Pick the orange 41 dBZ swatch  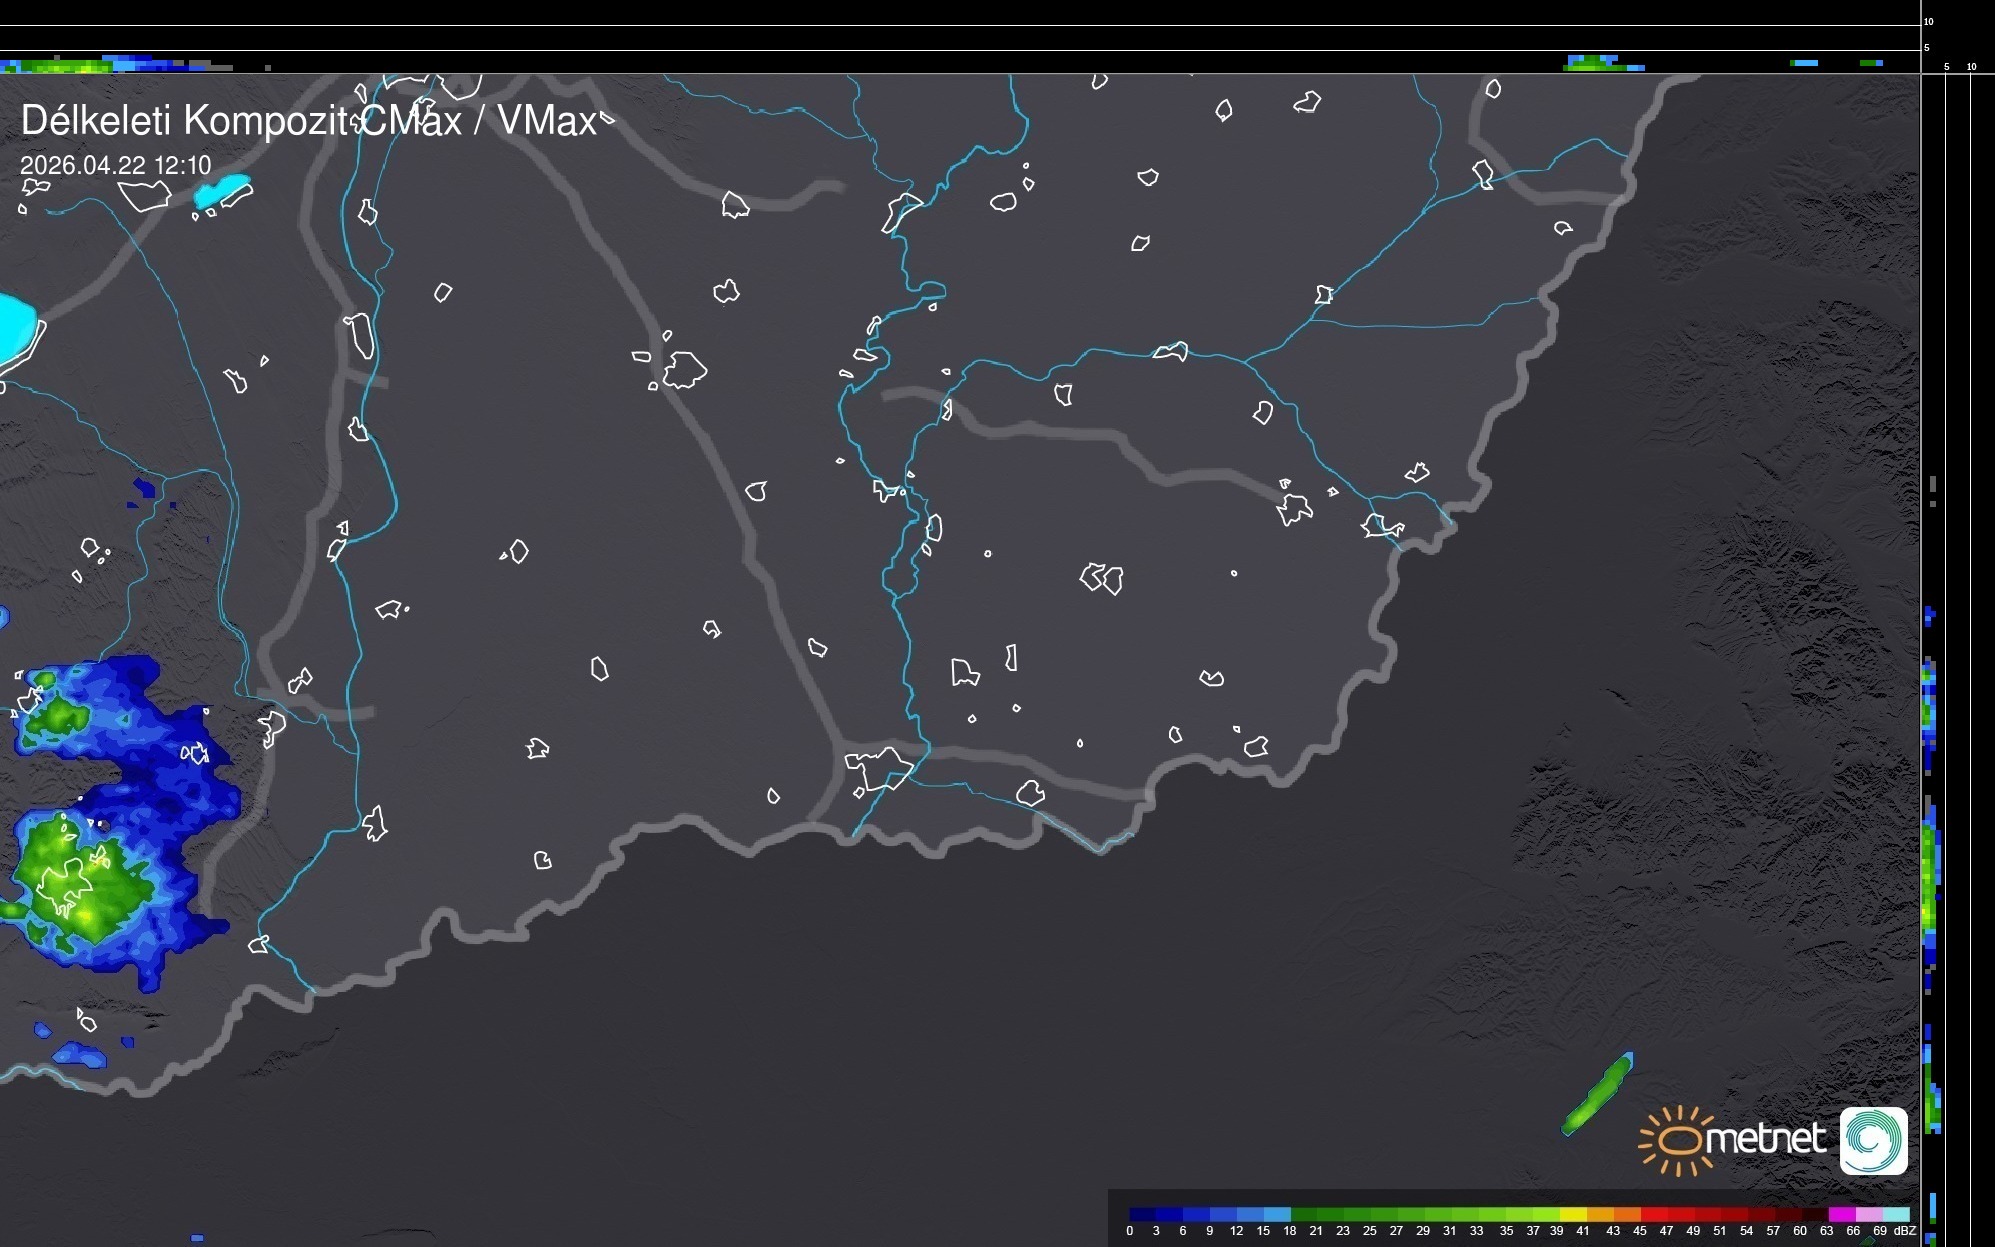point(1601,1214)
